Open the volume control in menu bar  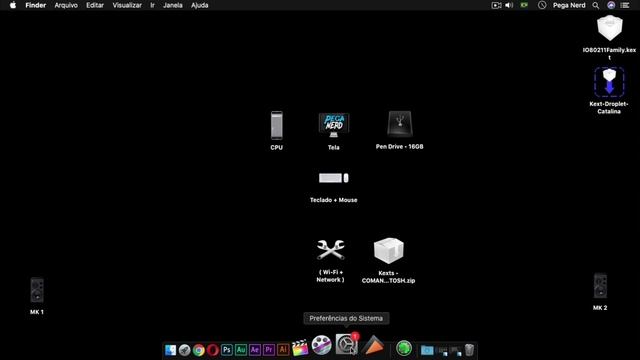click(509, 5)
